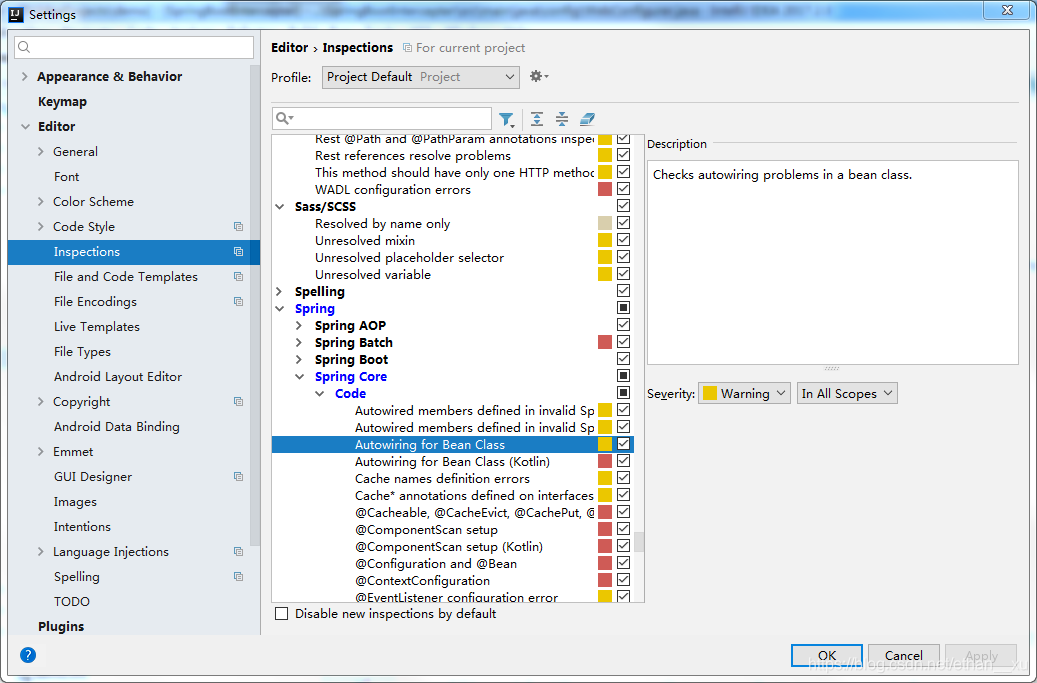Click the OK button
Image resolution: width=1037 pixels, height=683 pixels.
pyautogui.click(x=827, y=655)
